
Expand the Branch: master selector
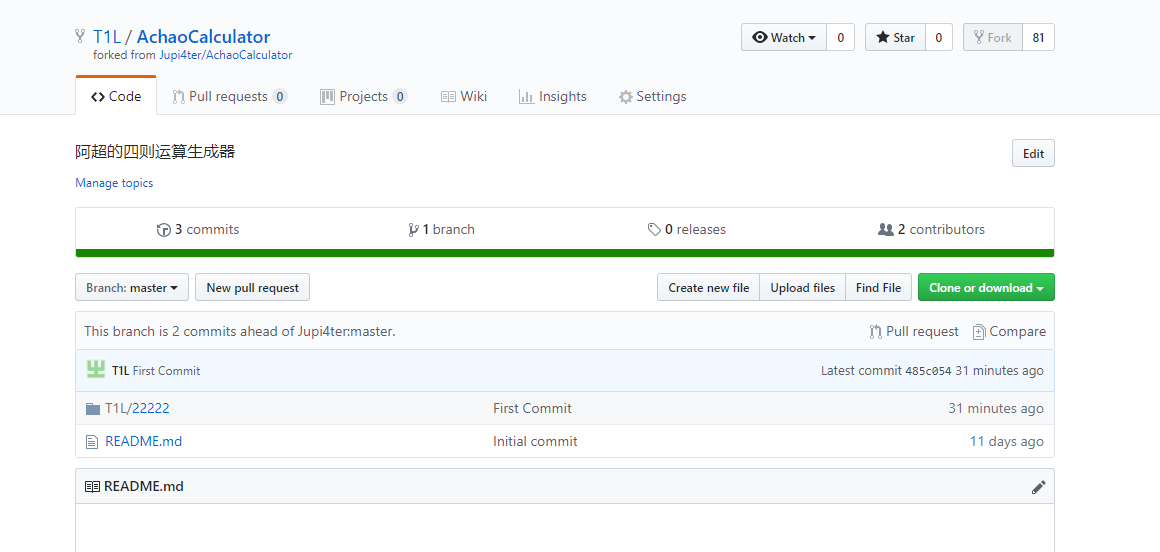132,288
